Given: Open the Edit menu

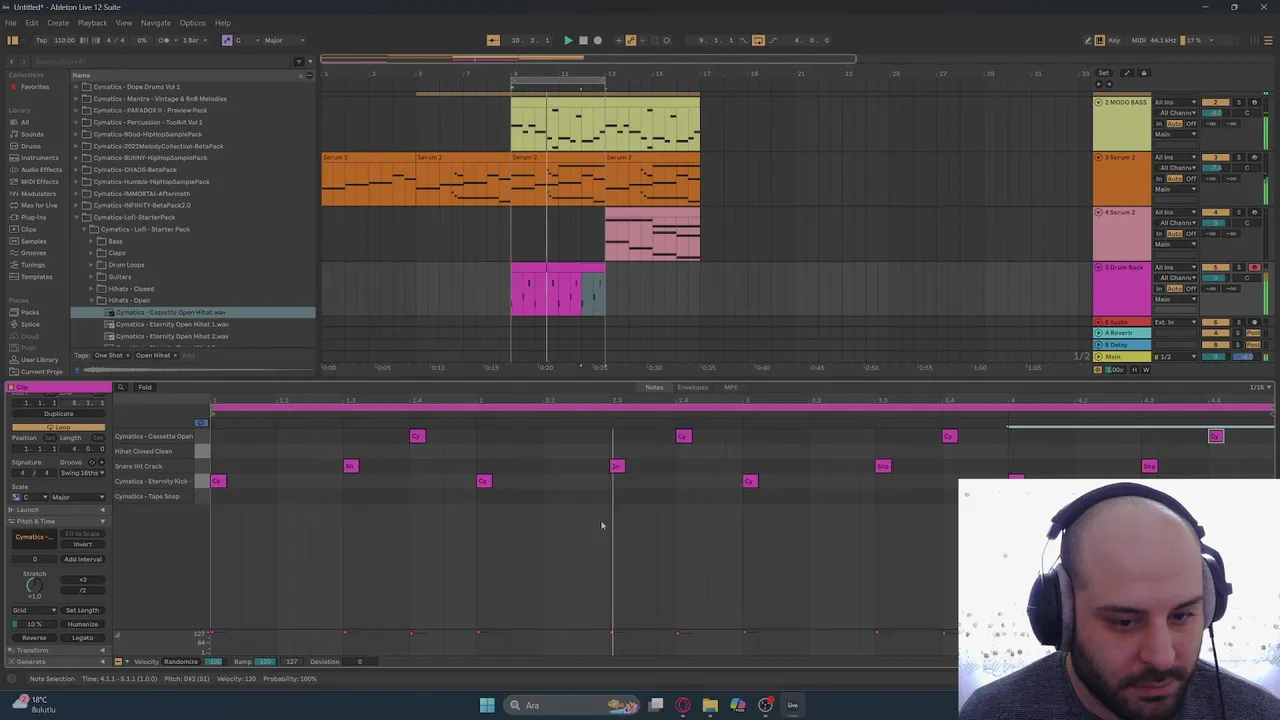Looking at the screenshot, I should [32, 23].
